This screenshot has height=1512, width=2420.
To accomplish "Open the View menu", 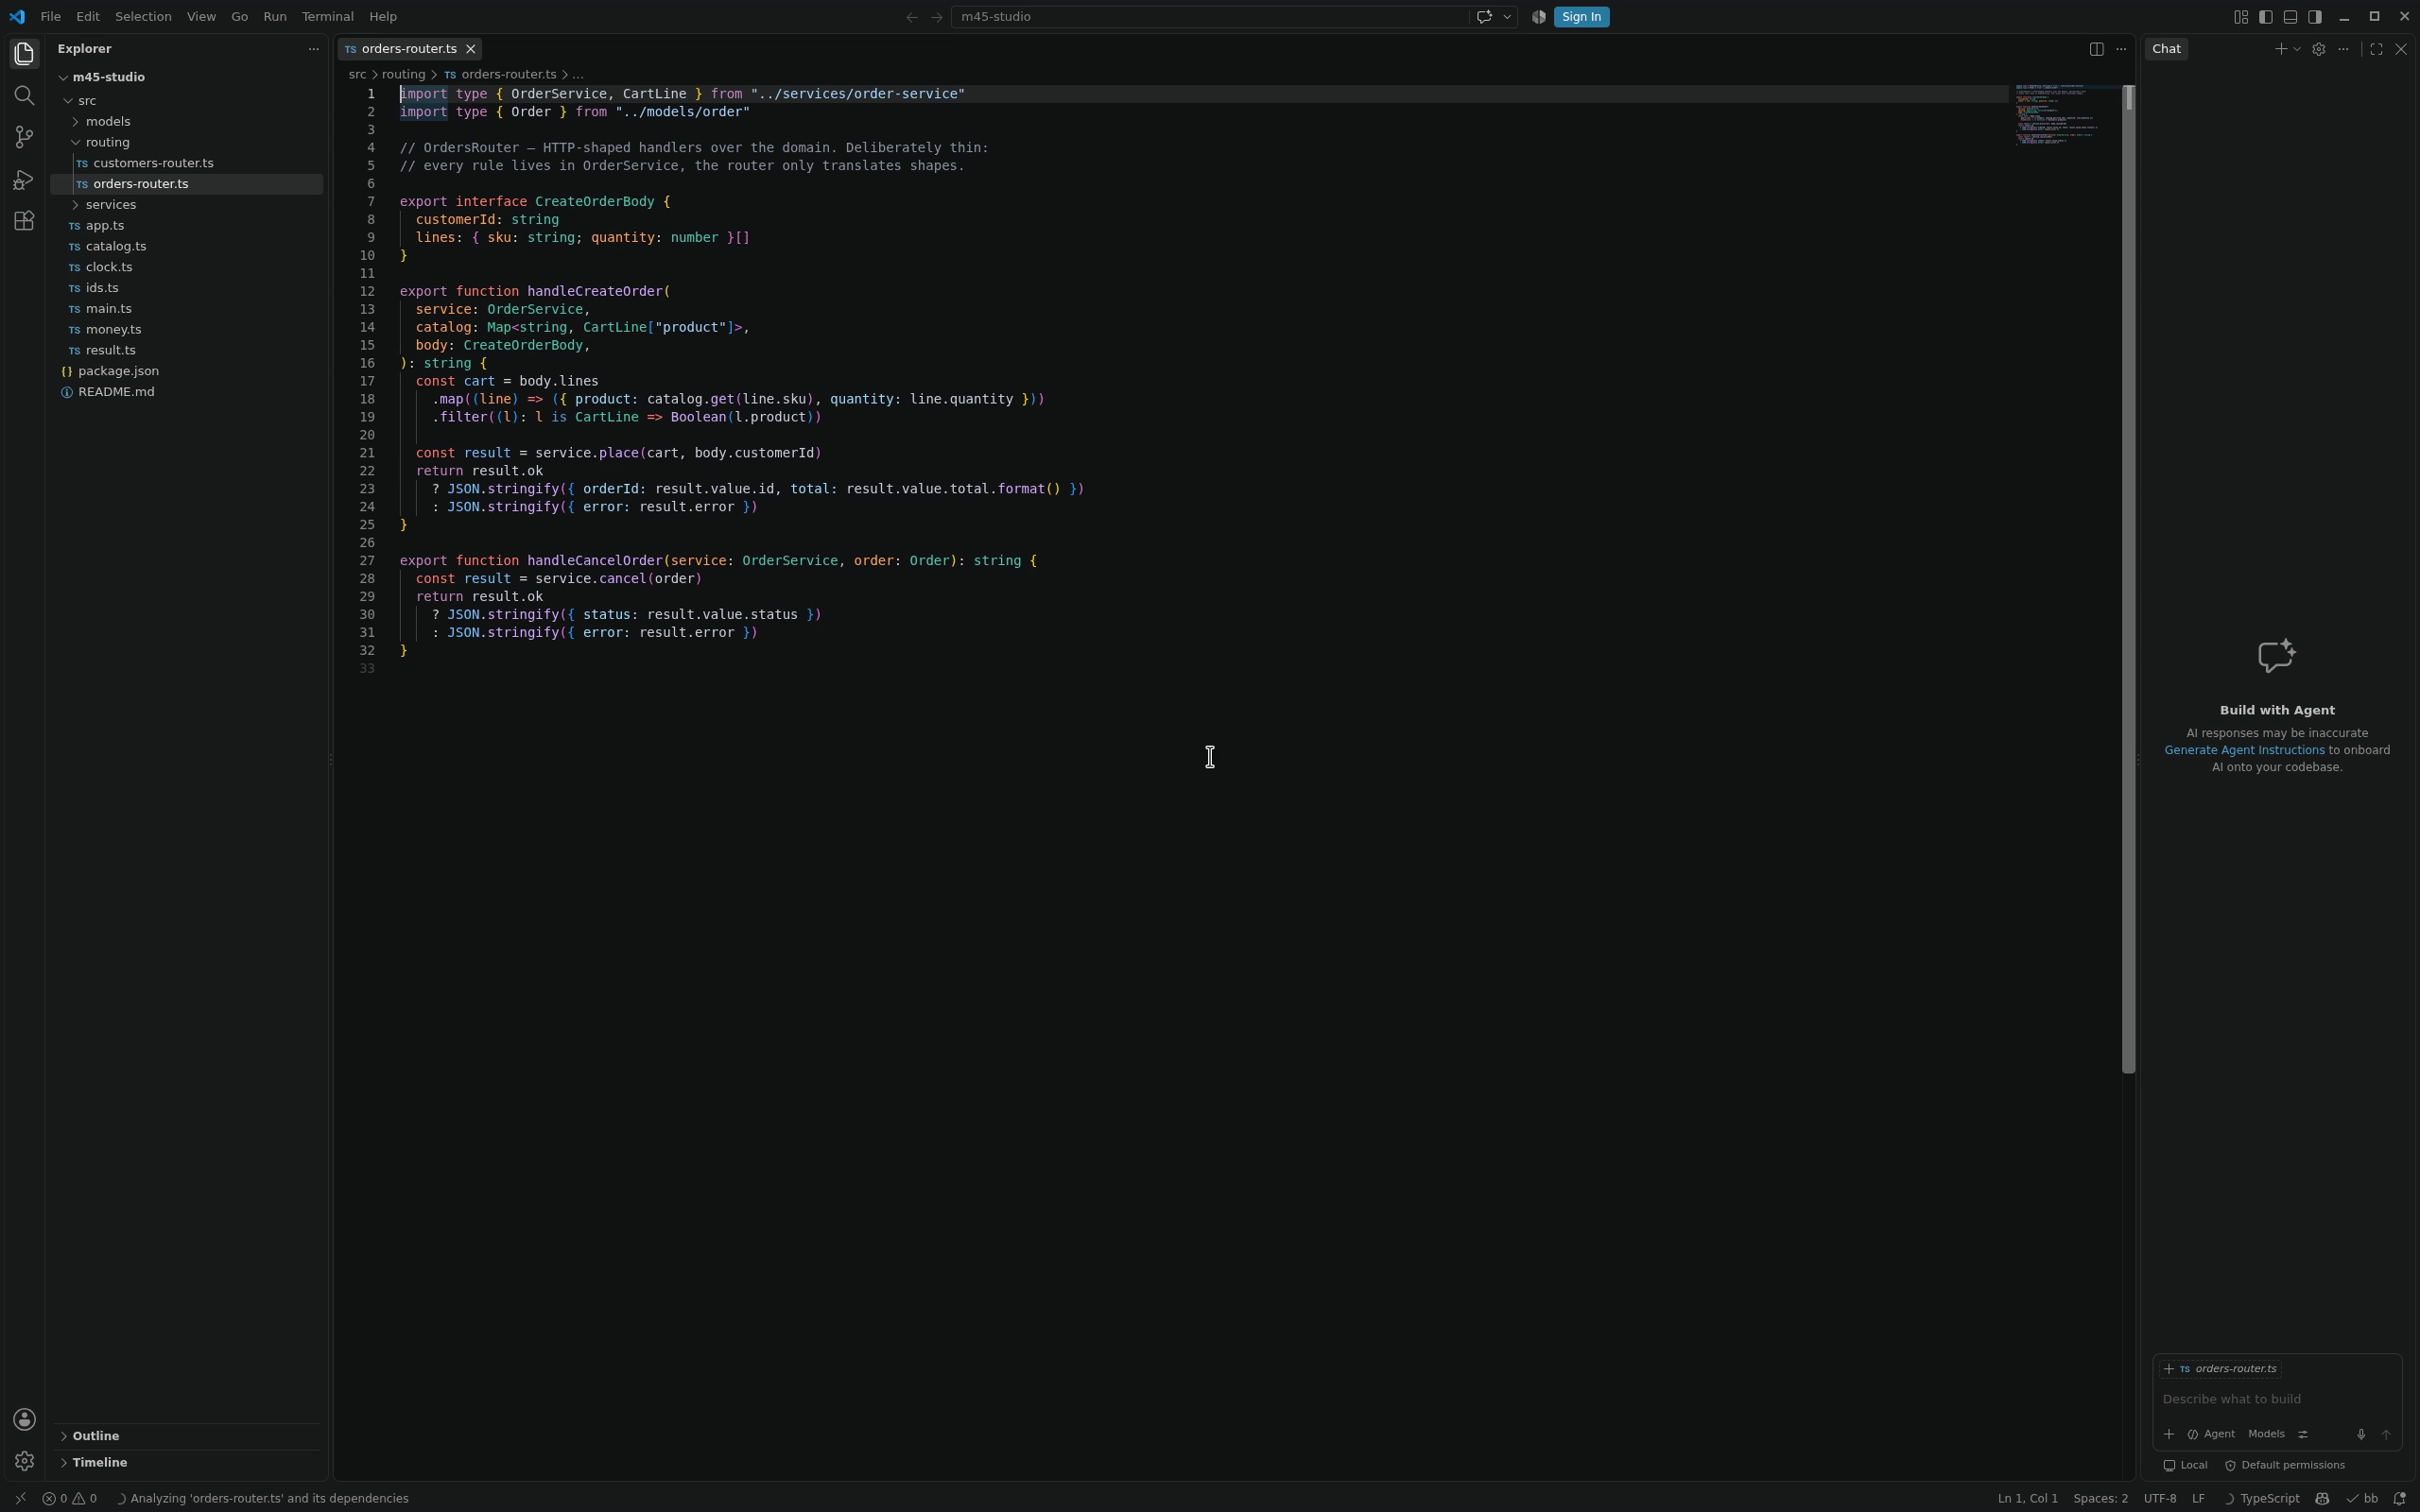I will point(201,16).
